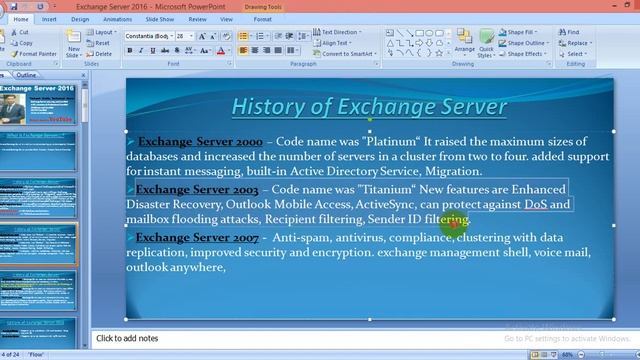Open the Home ribbon tab
The width and height of the screenshot is (640, 360).
click(21, 19)
